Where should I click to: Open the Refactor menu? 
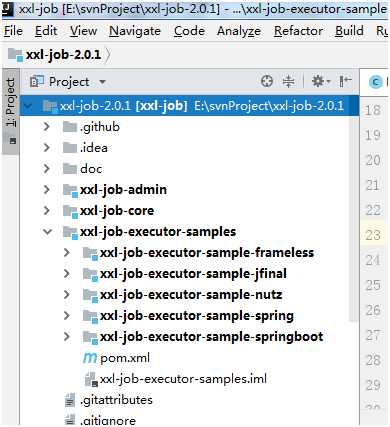(x=298, y=31)
